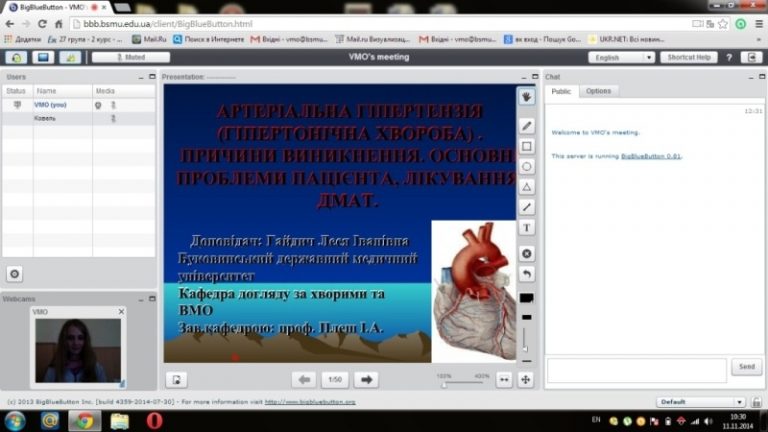This screenshot has width=768, height=432.
Task: Open the Default layout dropdown
Action: (700, 402)
